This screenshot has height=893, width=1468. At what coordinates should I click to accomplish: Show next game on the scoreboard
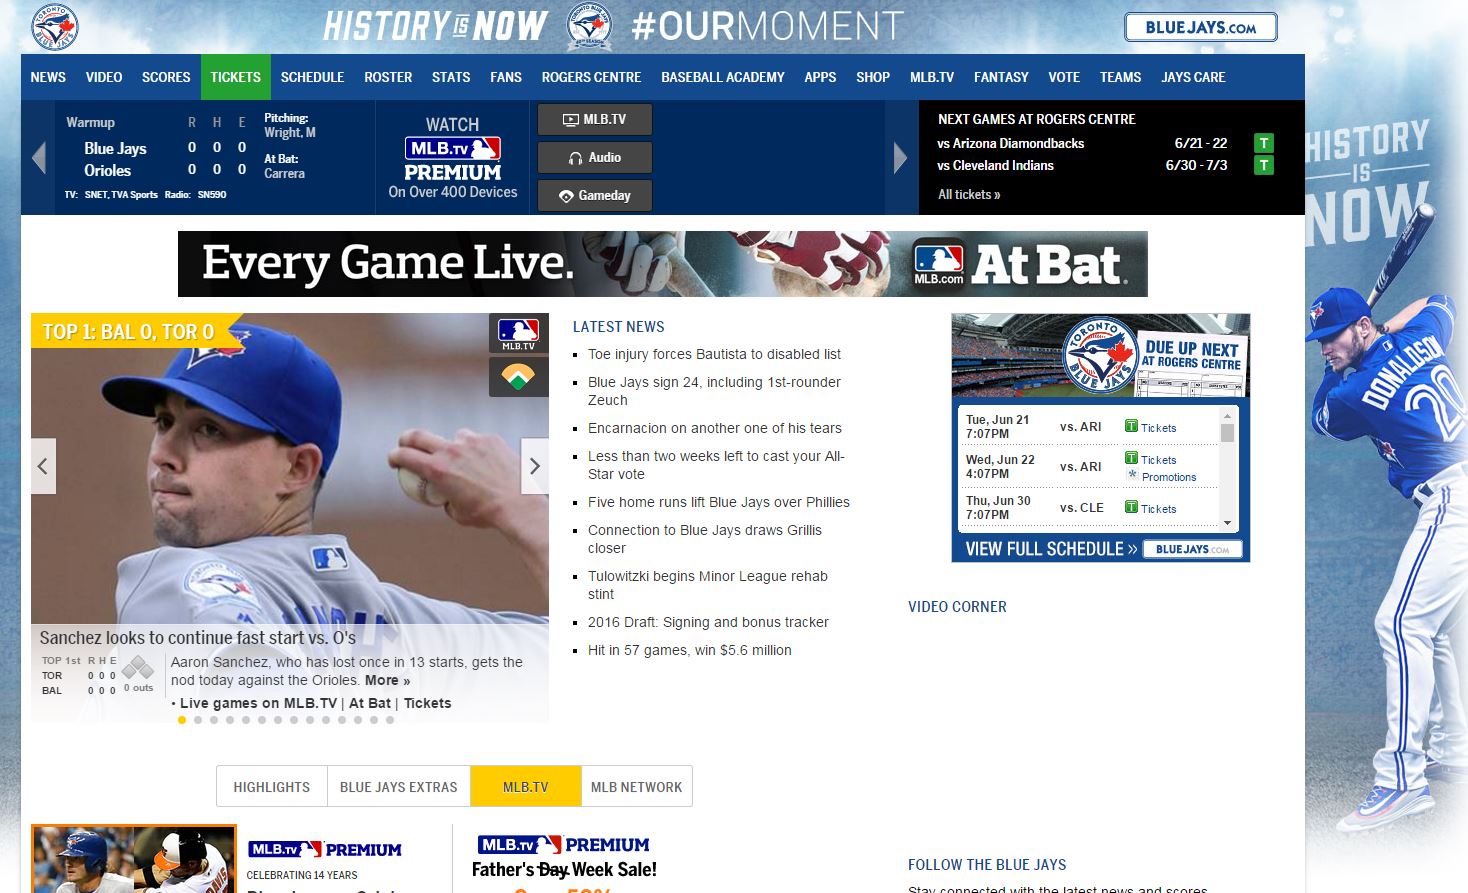coord(900,157)
